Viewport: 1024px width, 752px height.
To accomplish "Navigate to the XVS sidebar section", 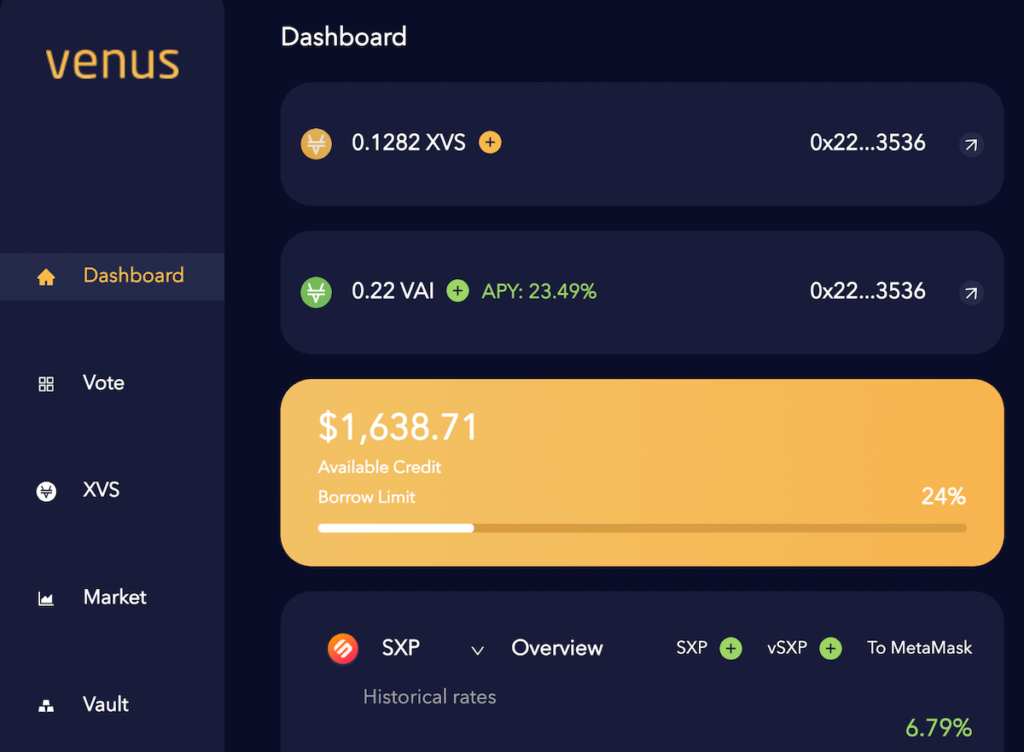I will 101,490.
